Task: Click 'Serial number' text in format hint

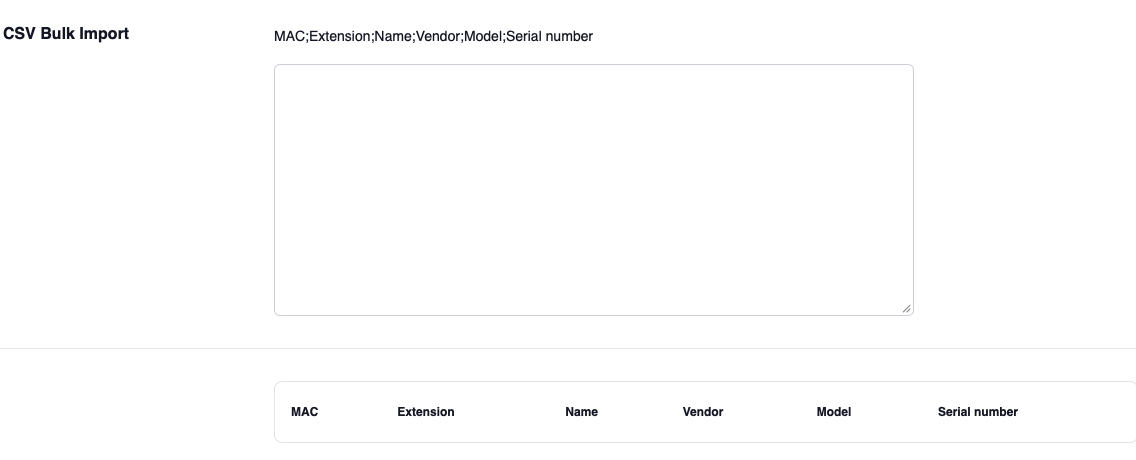Action: point(549,37)
